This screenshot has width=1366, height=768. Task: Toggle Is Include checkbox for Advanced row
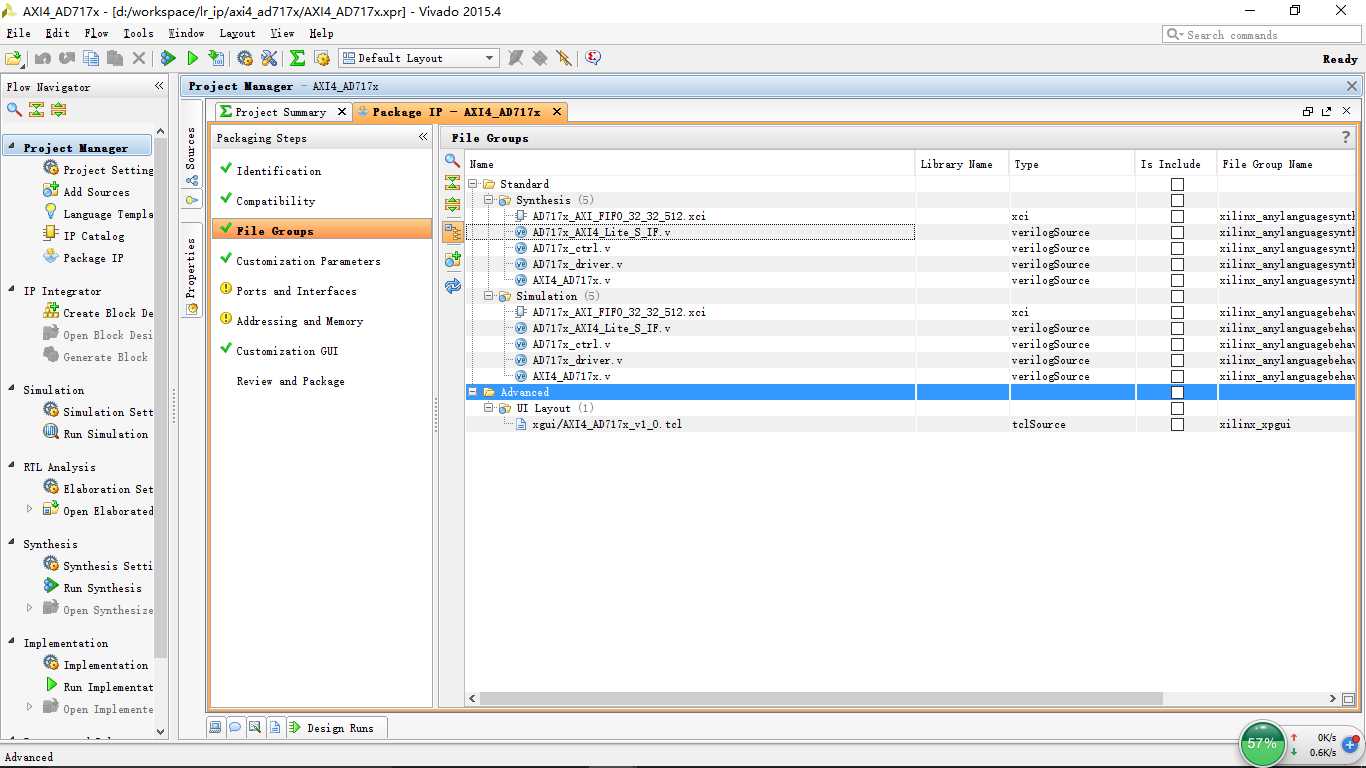coord(1177,392)
